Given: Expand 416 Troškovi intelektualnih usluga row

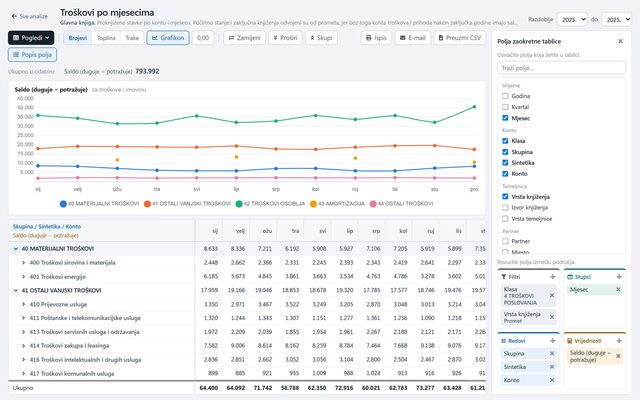Looking at the screenshot, I should [24, 360].
